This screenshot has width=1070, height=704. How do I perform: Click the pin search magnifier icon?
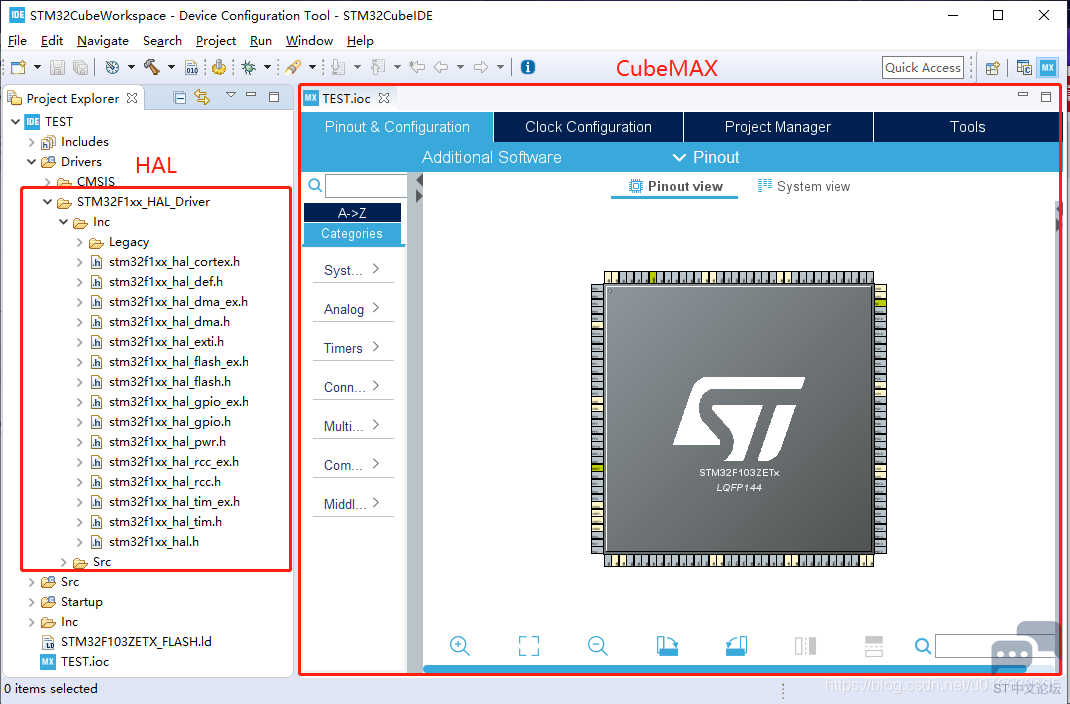(923, 645)
